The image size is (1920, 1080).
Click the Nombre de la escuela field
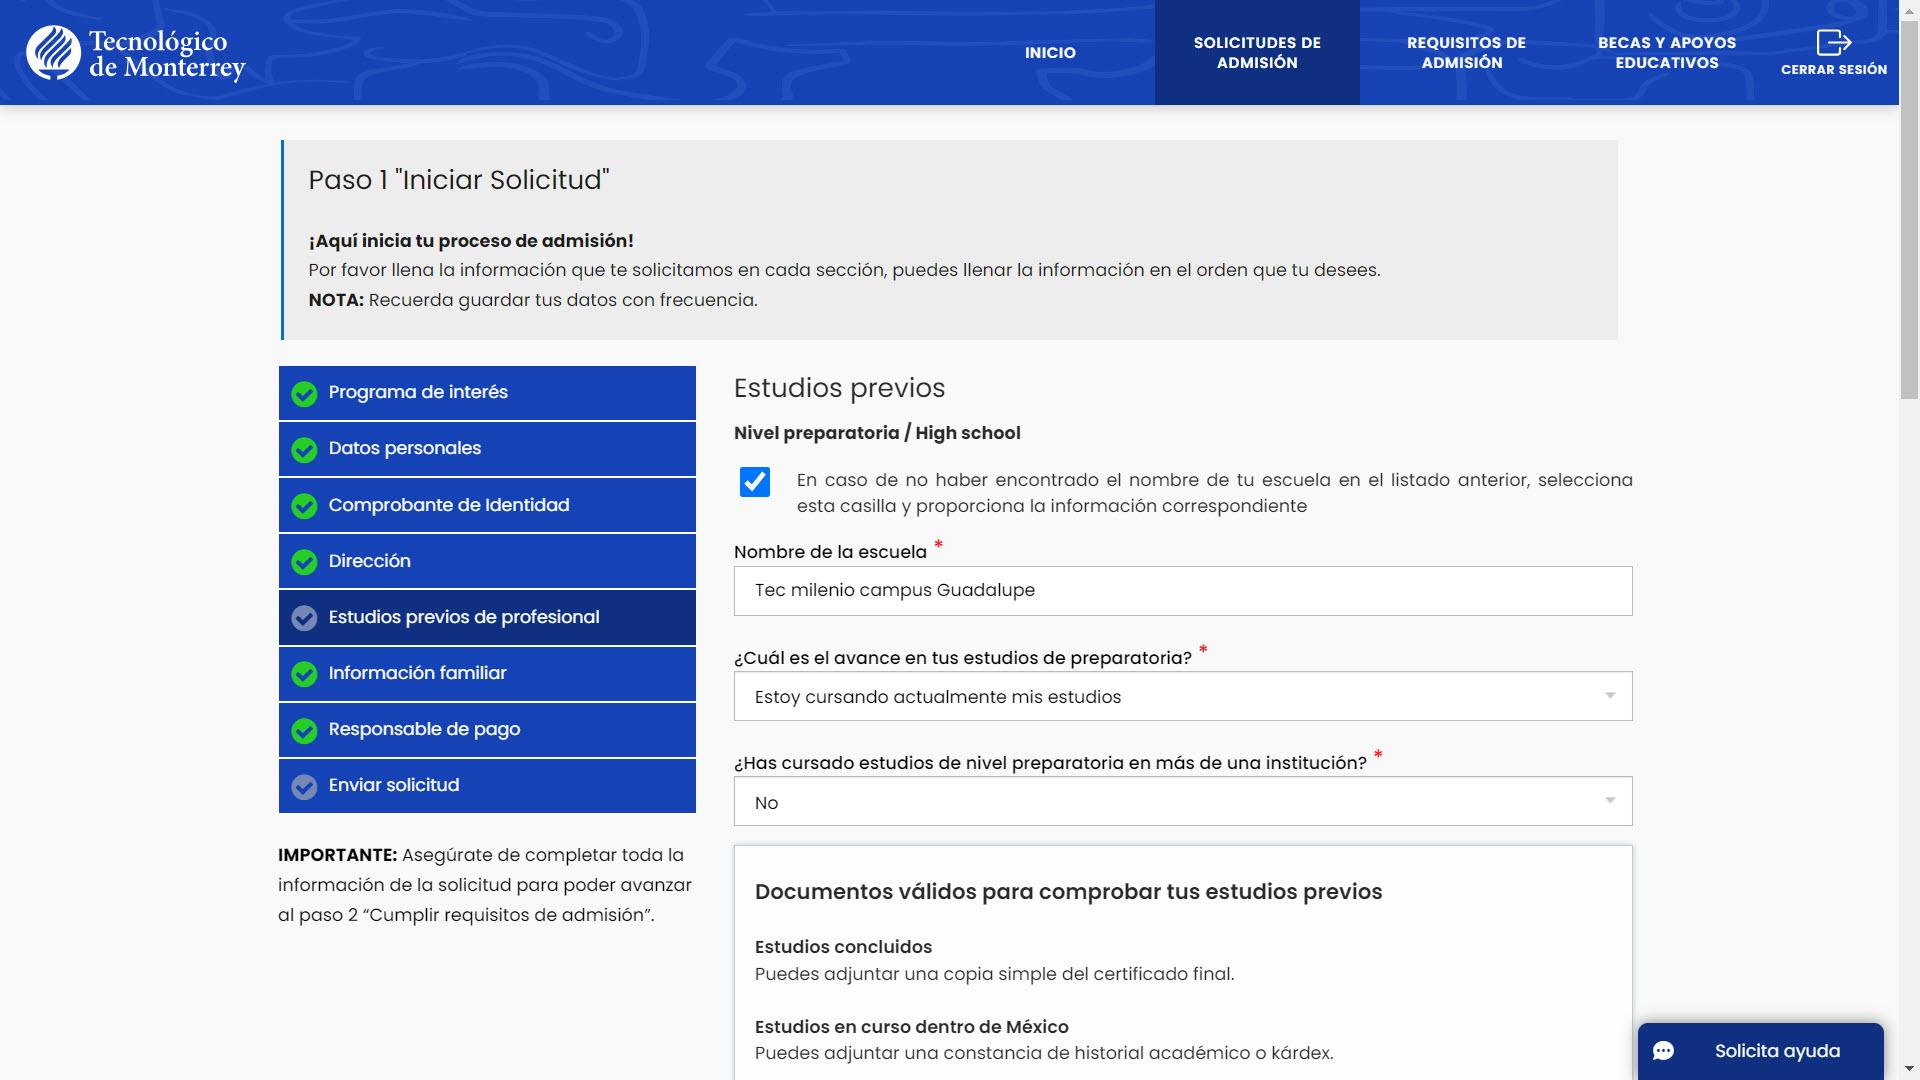(x=1182, y=591)
